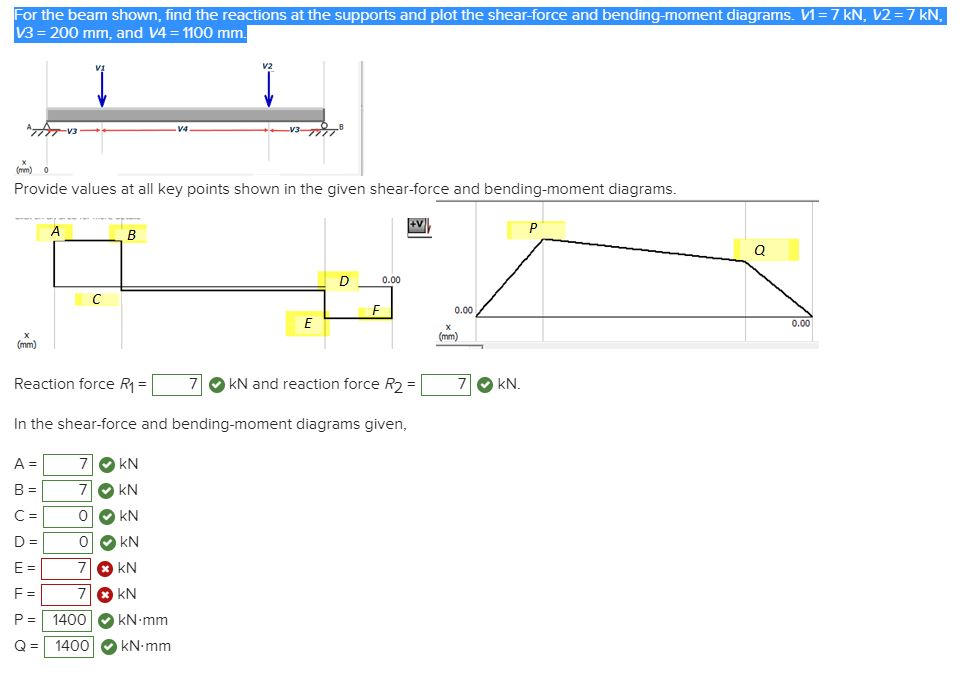
Task: Click label F on the shear-force diagram
Action: [374, 310]
